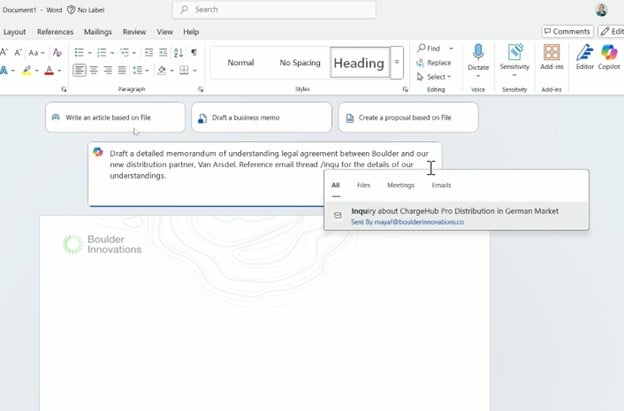Click the Search box
This screenshot has width=624, height=411.
pos(274,10)
